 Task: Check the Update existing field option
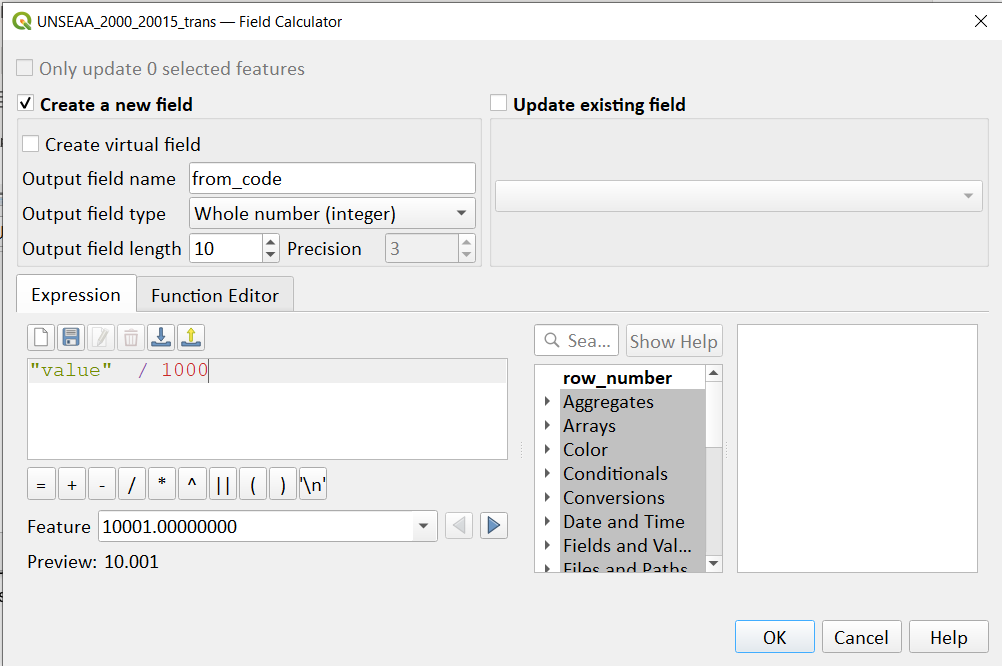pos(498,103)
